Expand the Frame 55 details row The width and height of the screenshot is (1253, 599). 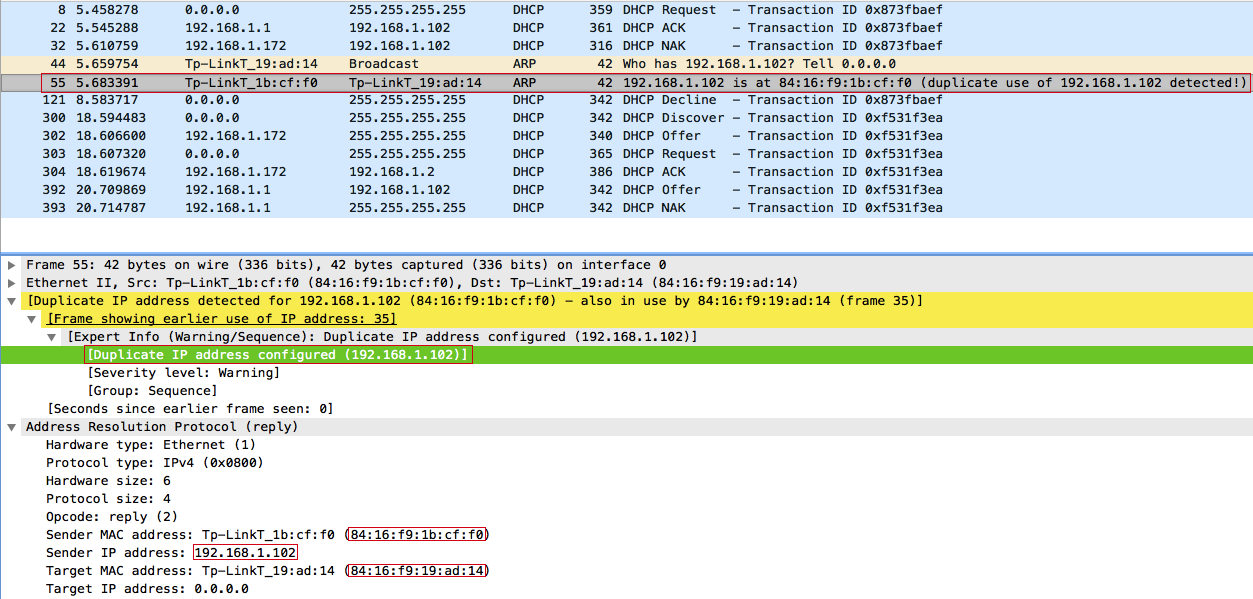(11, 265)
